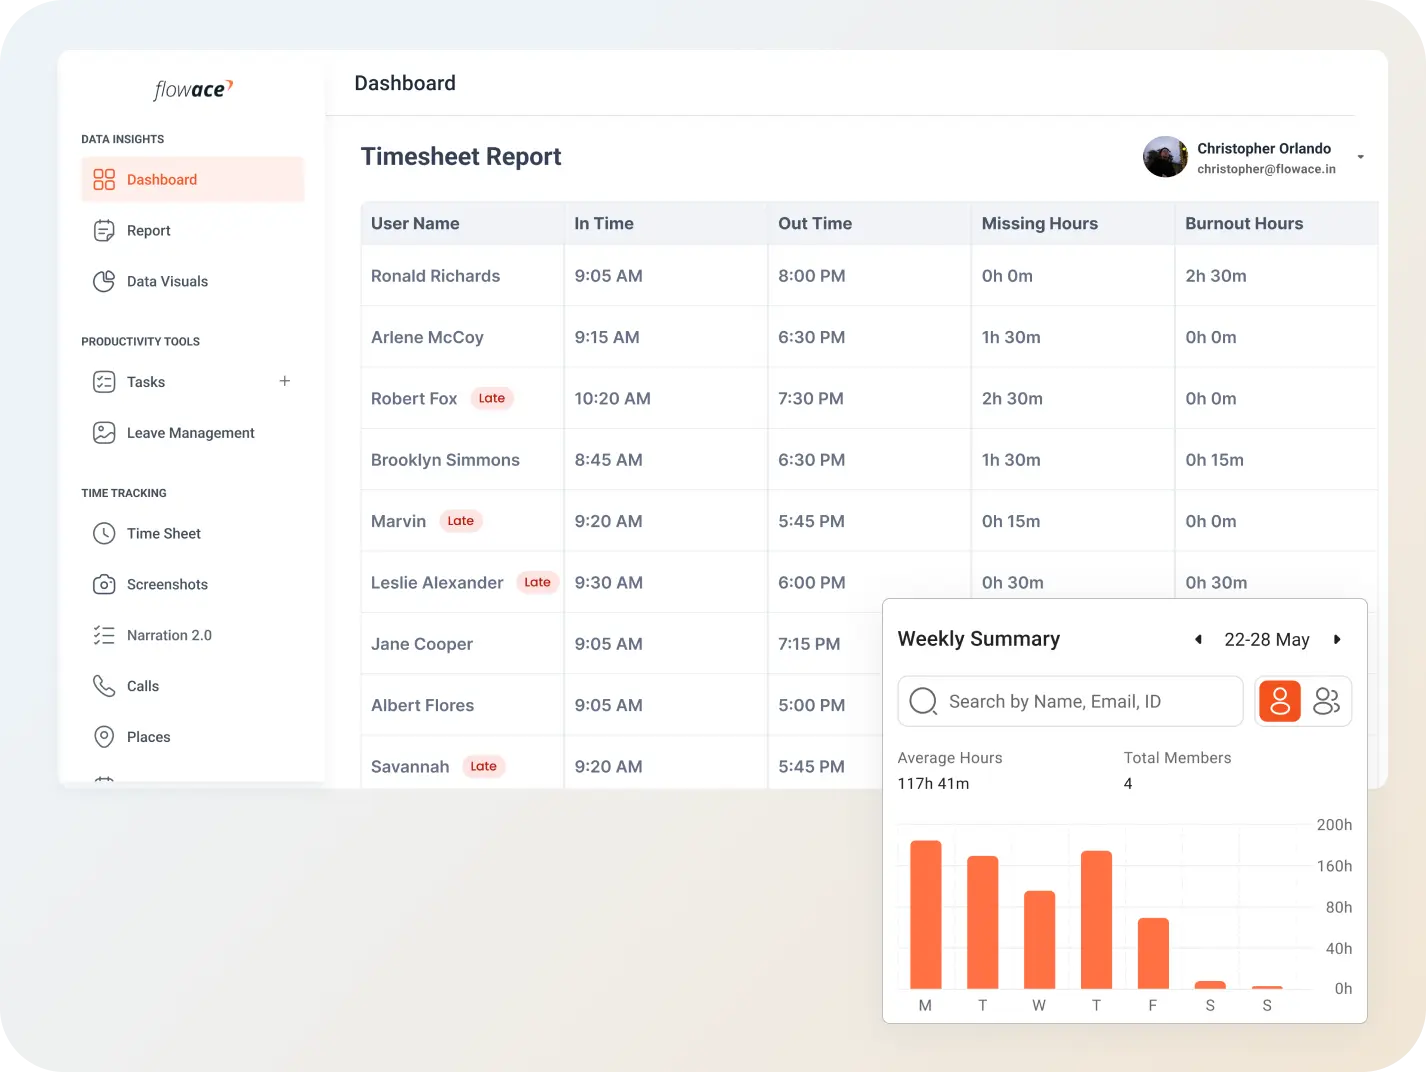Click the Calls phone icon
1426x1072 pixels.
point(104,686)
